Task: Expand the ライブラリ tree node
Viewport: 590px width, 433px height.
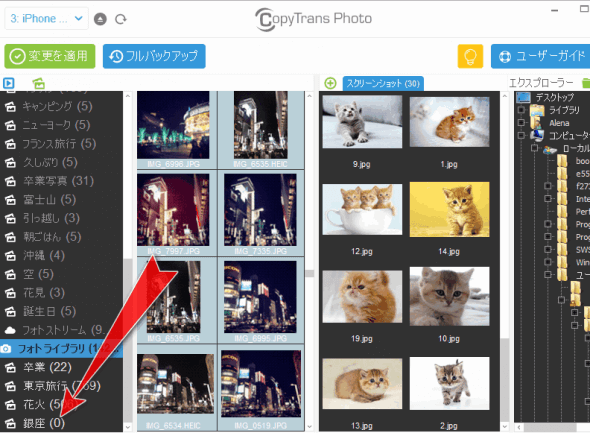Action: click(x=521, y=110)
